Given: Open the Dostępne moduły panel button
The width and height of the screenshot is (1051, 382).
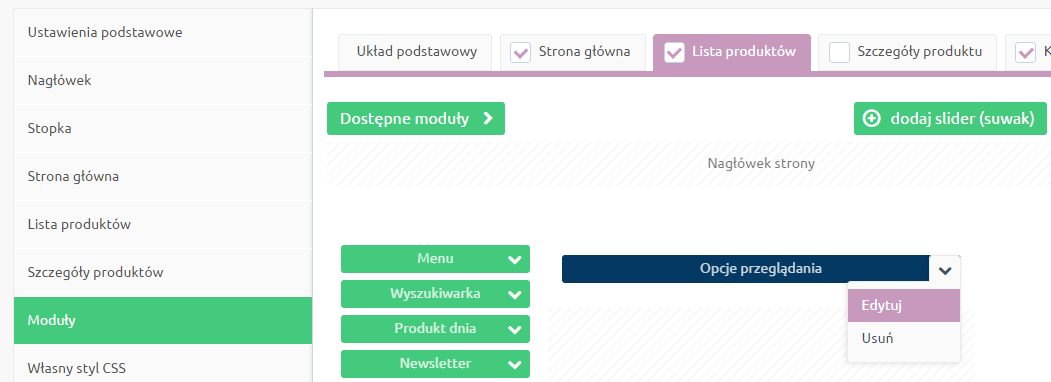Looking at the screenshot, I should (416, 119).
